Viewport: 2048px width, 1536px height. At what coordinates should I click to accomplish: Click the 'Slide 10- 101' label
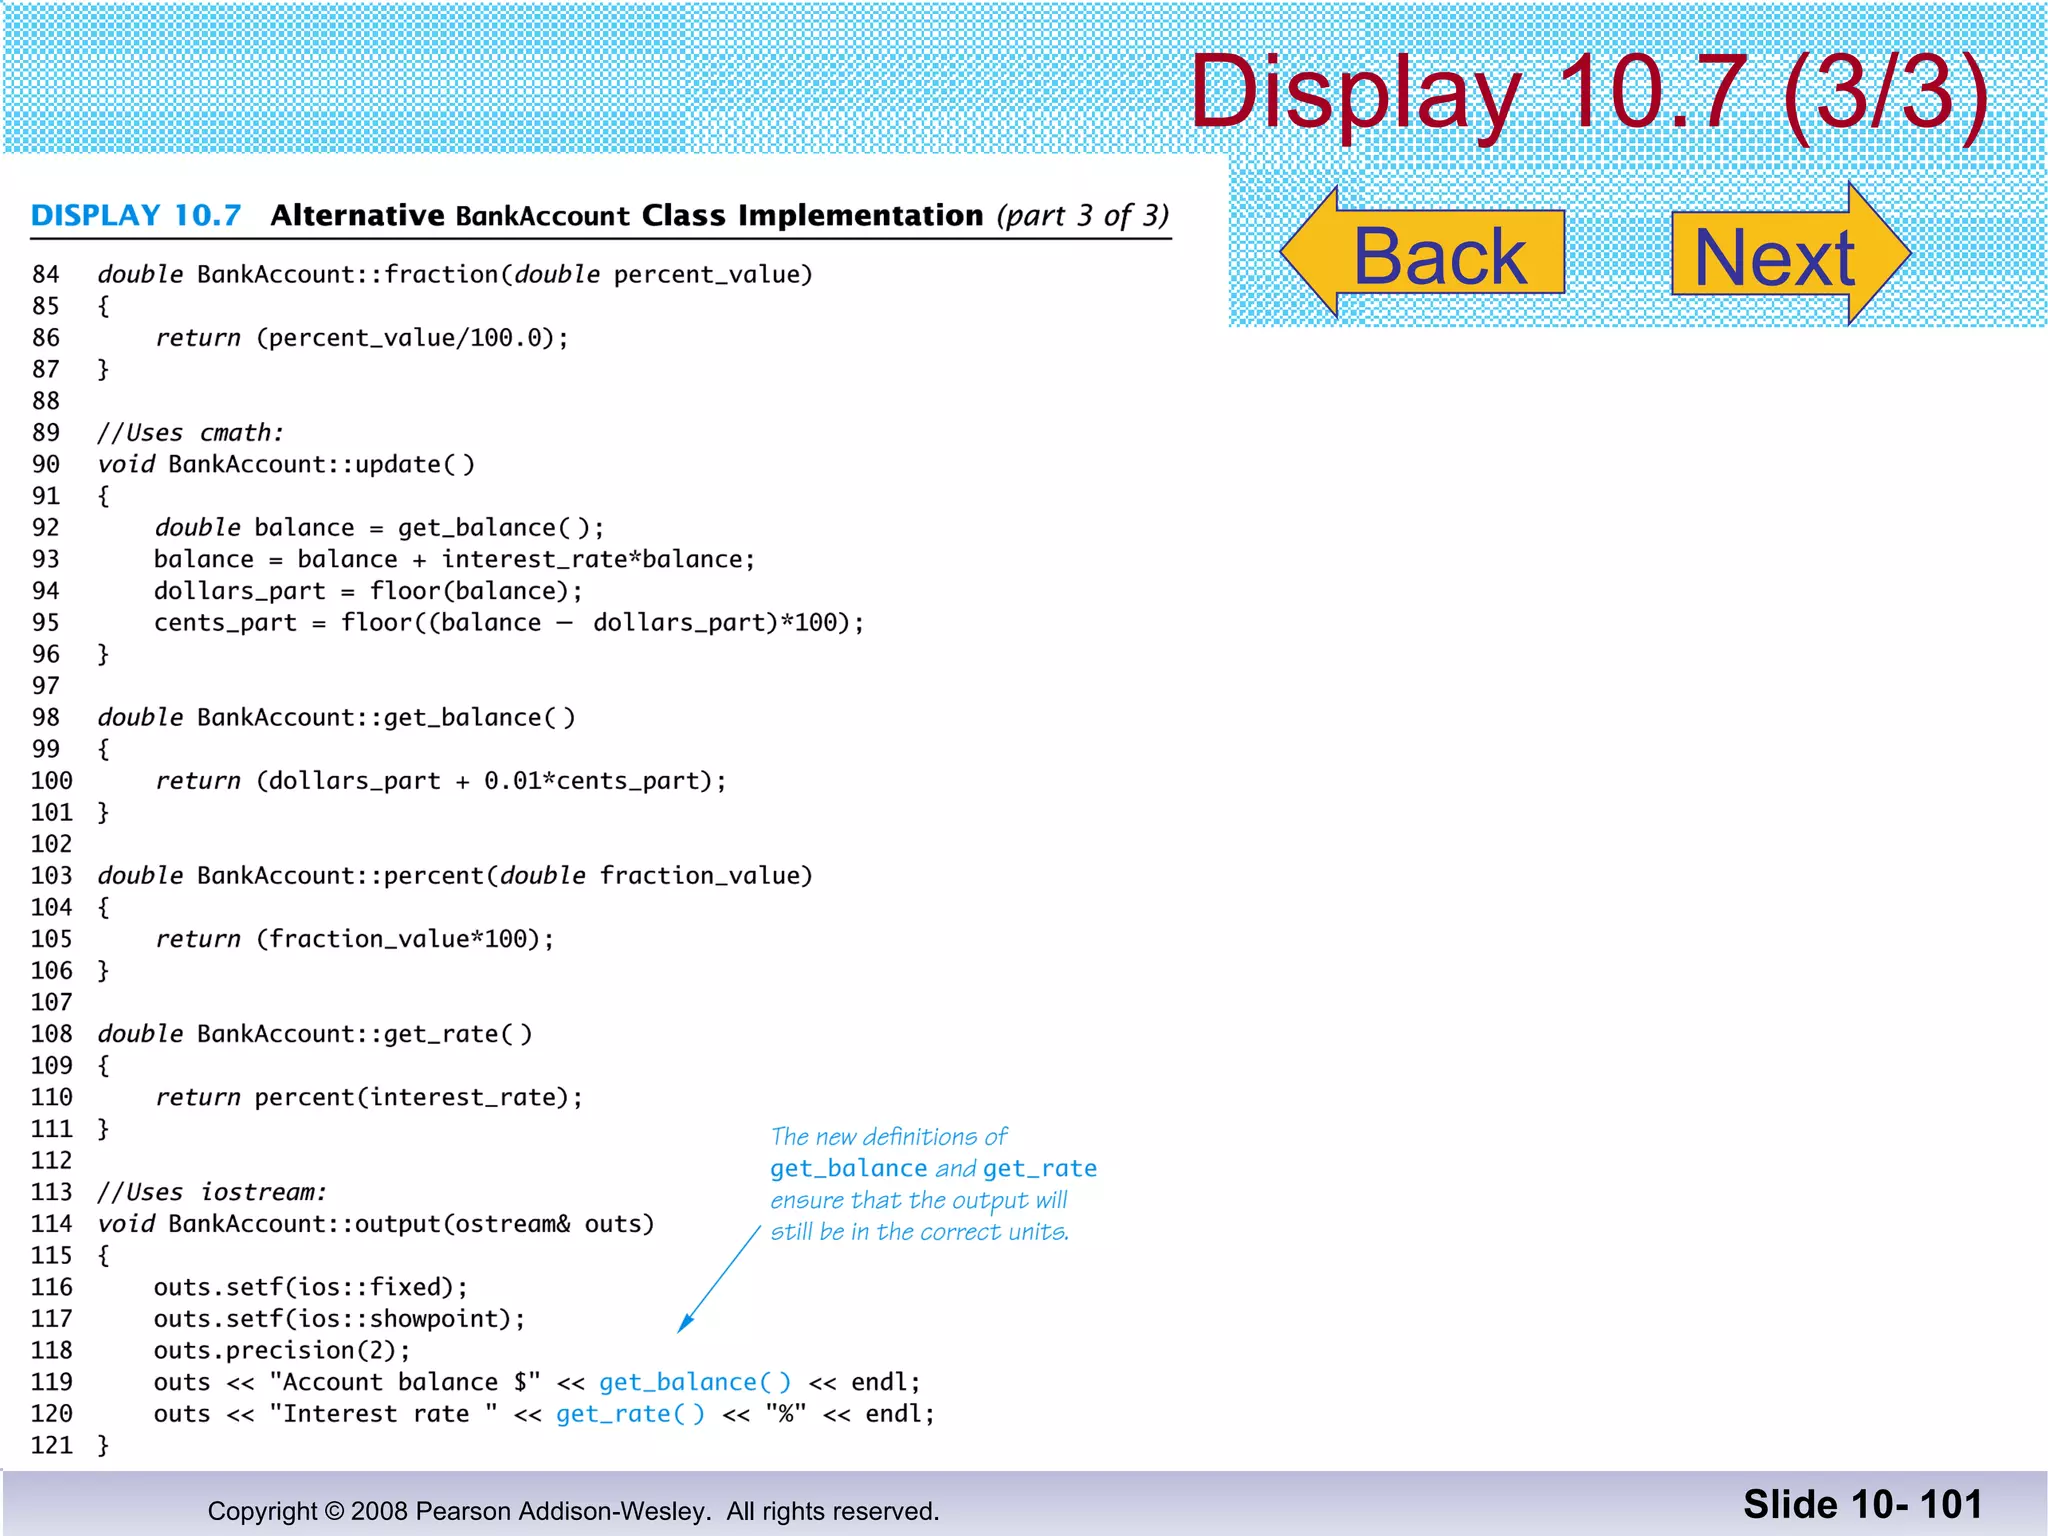(x=1863, y=1505)
